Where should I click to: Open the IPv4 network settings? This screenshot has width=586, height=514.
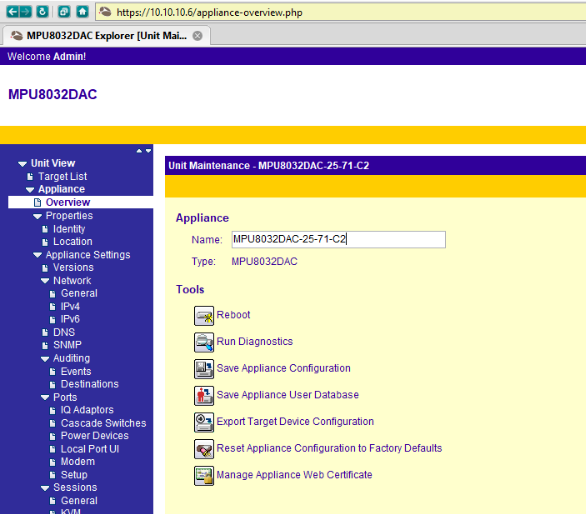(x=70, y=307)
